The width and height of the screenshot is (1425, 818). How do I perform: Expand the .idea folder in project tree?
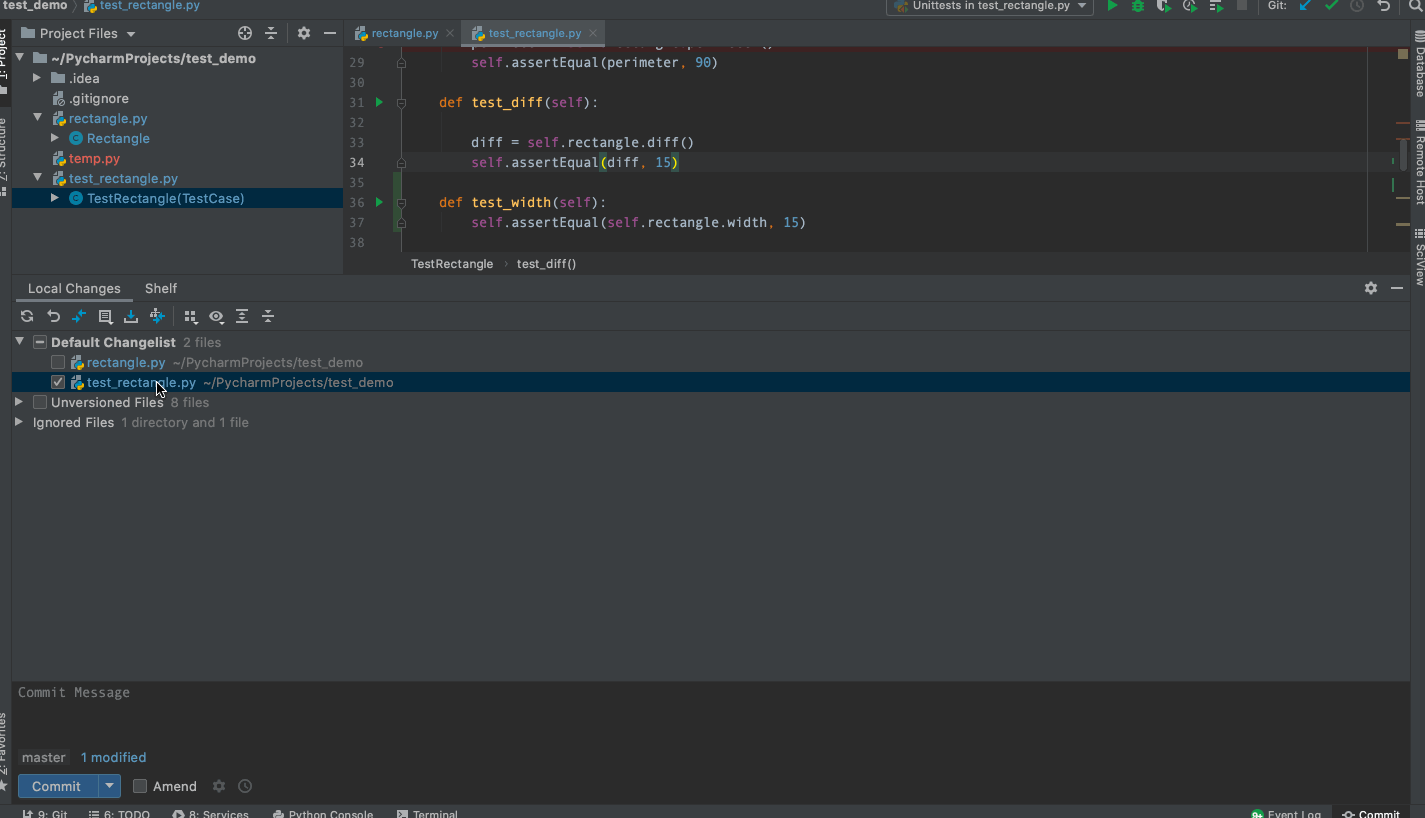(x=37, y=78)
